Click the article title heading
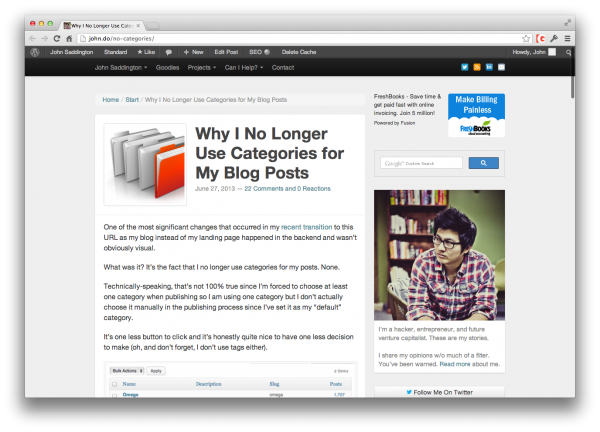Image resolution: width=600 pixels, height=432 pixels. (270, 153)
